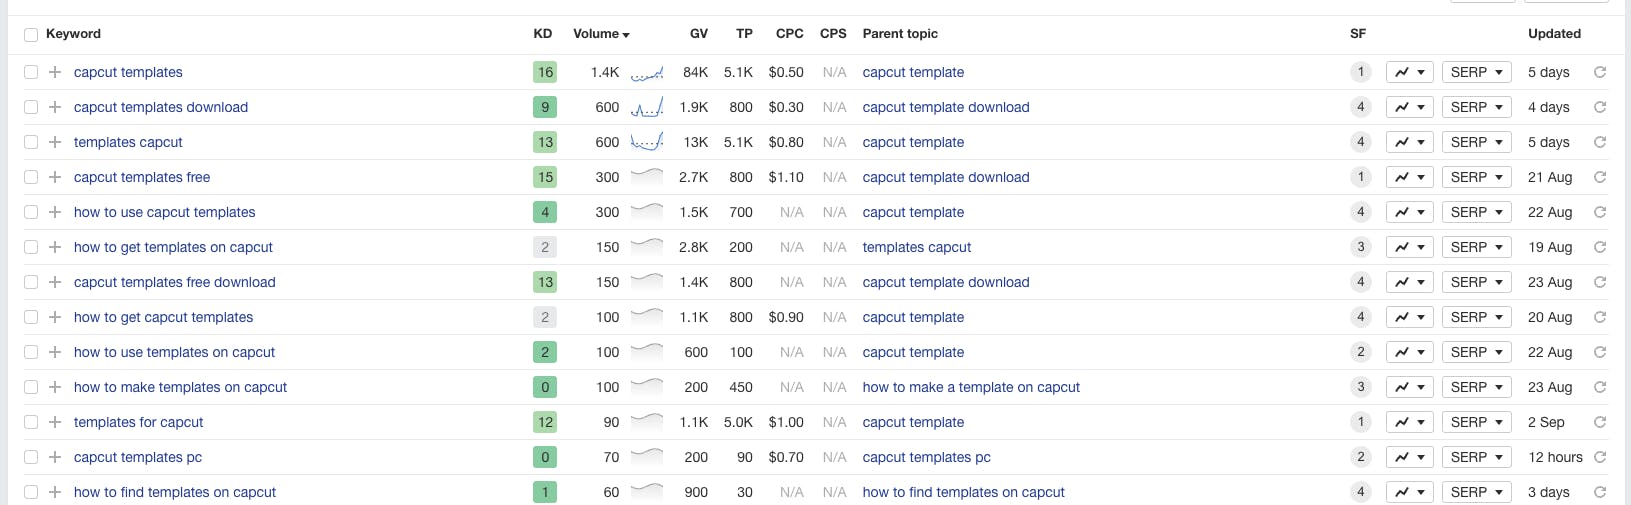Refresh 'capcut templates free download' row data
This screenshot has height=505, width=1631.
1600,282
